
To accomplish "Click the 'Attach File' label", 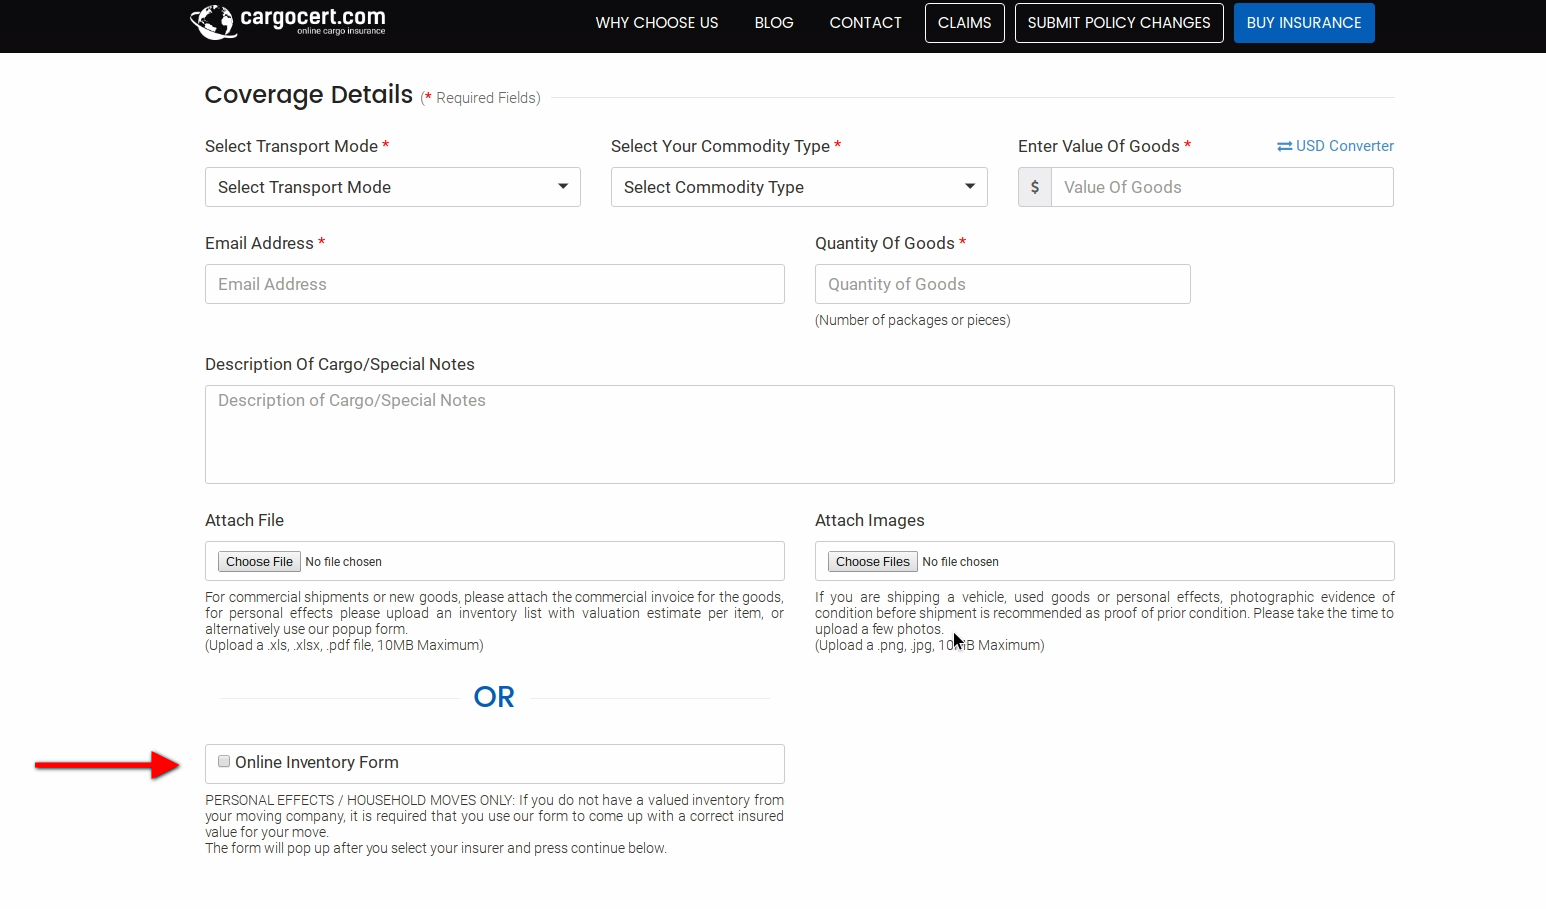I will point(245,520).
